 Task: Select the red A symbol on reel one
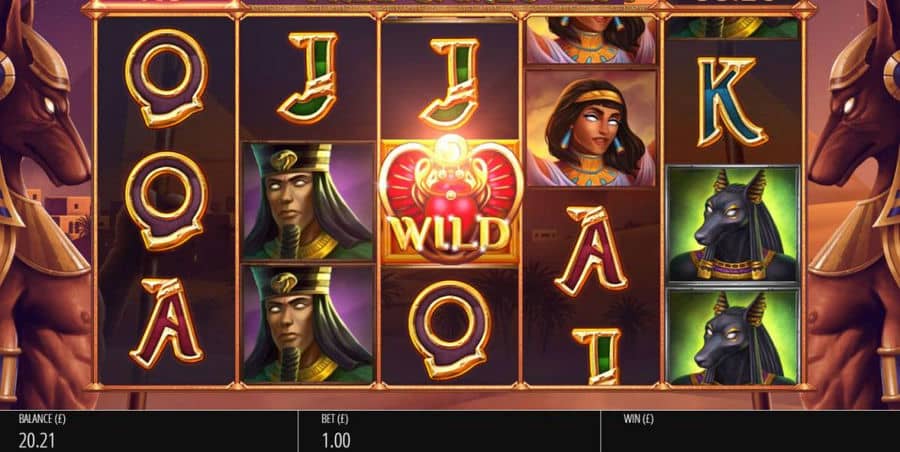click(x=166, y=323)
